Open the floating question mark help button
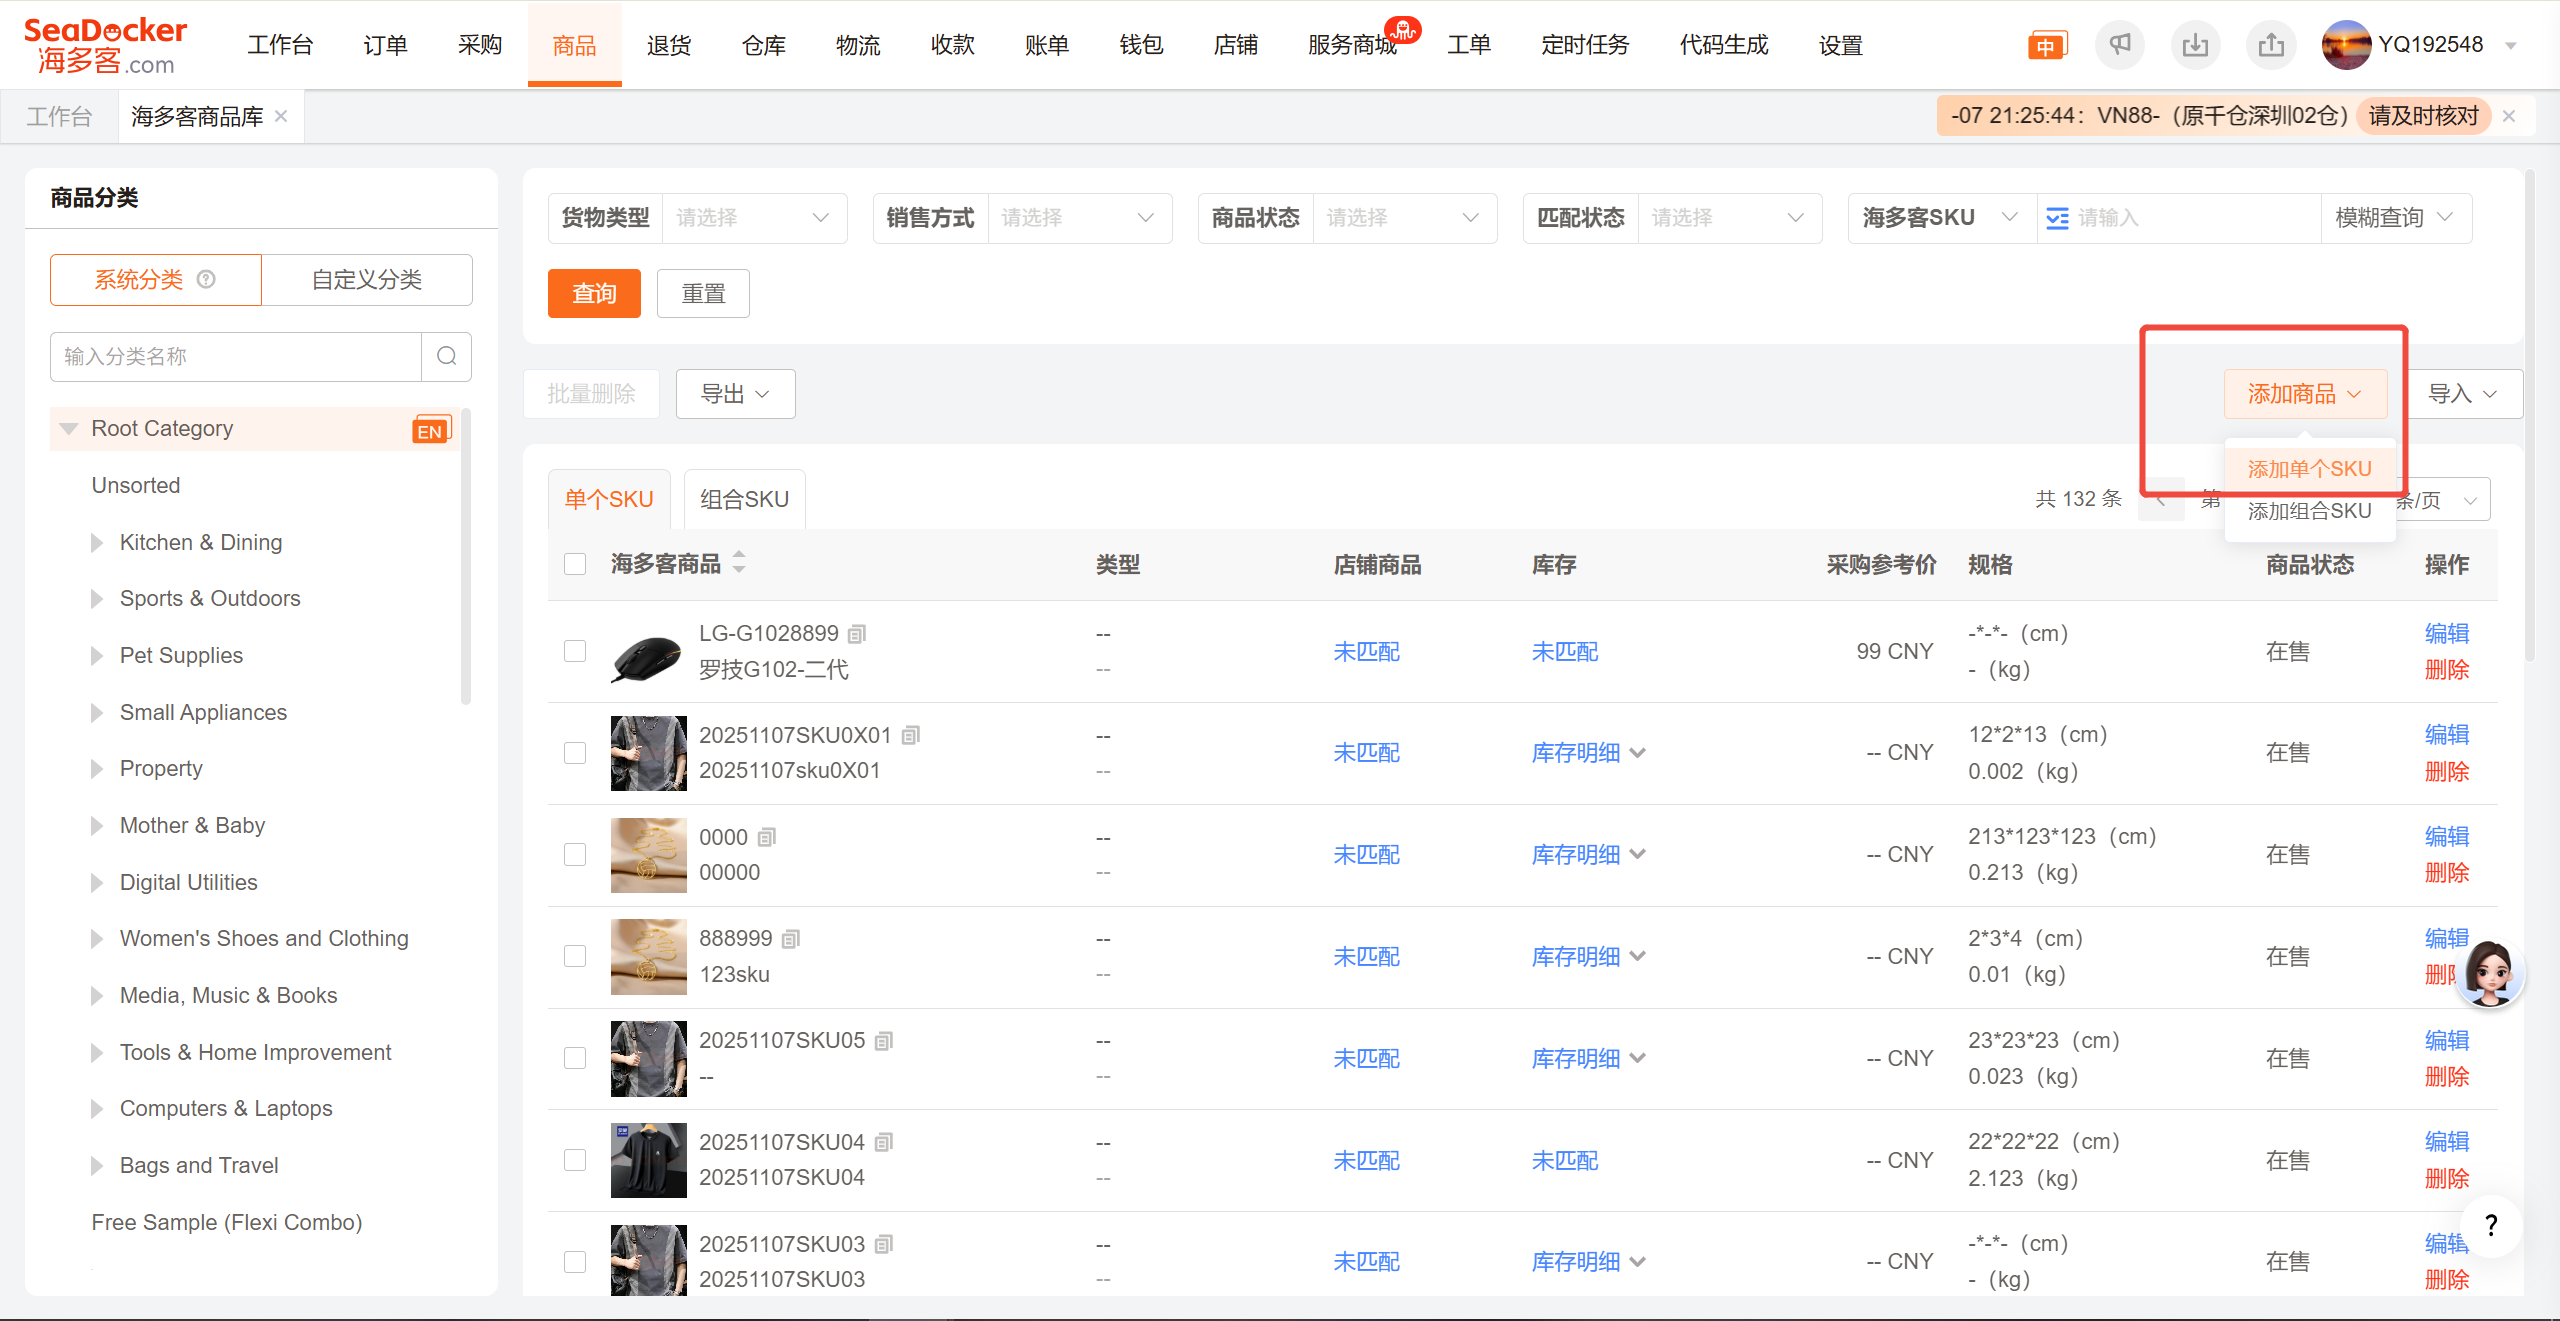Screen dimensions: 2560x1321 point(2491,1225)
